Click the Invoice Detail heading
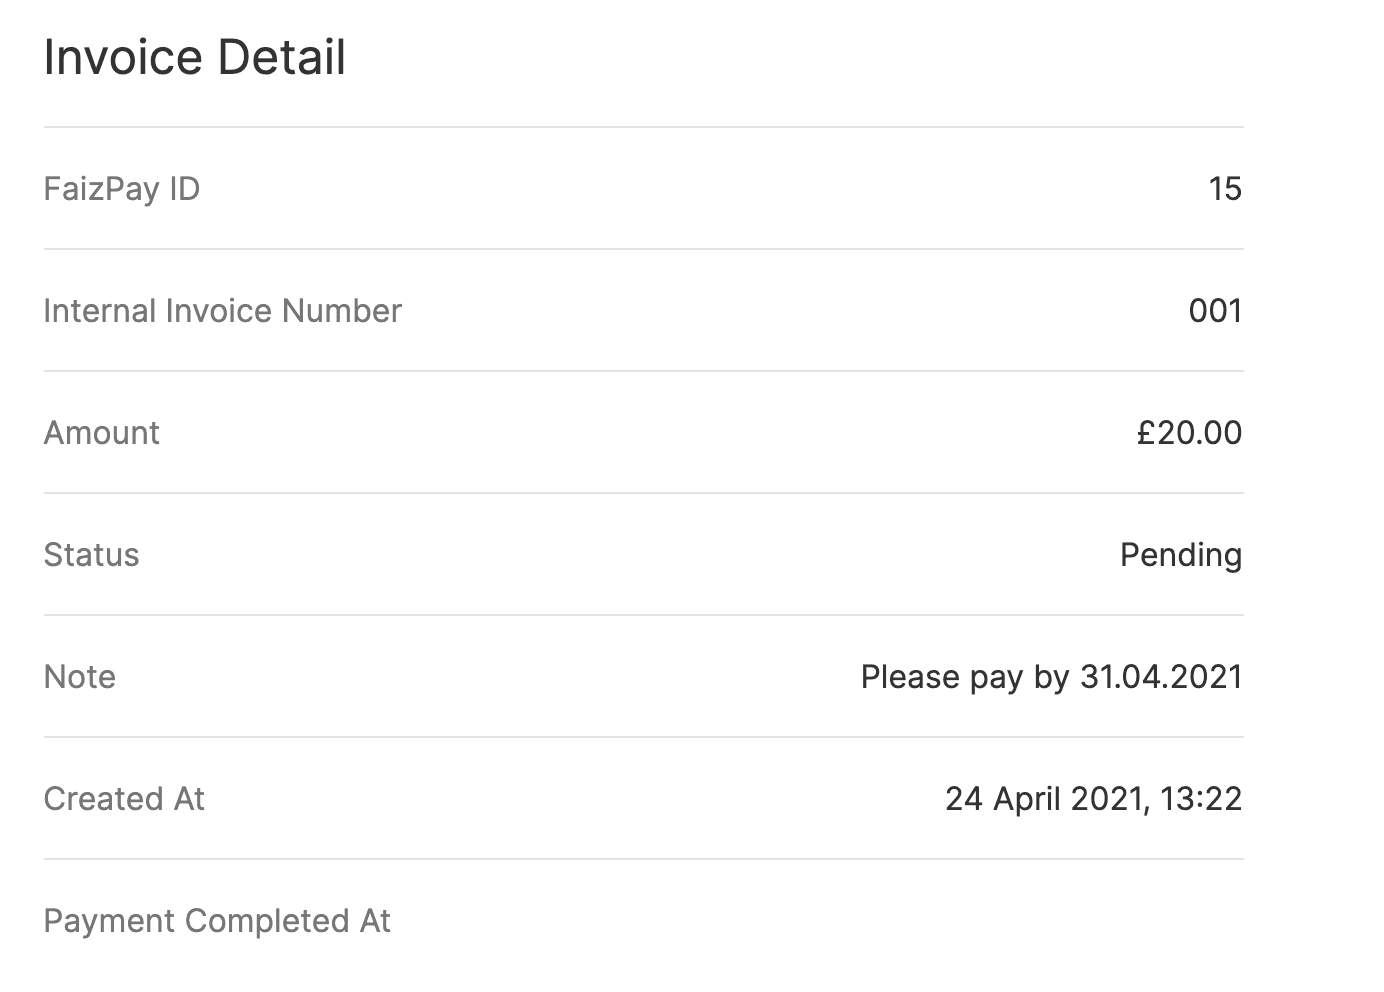 tap(195, 57)
